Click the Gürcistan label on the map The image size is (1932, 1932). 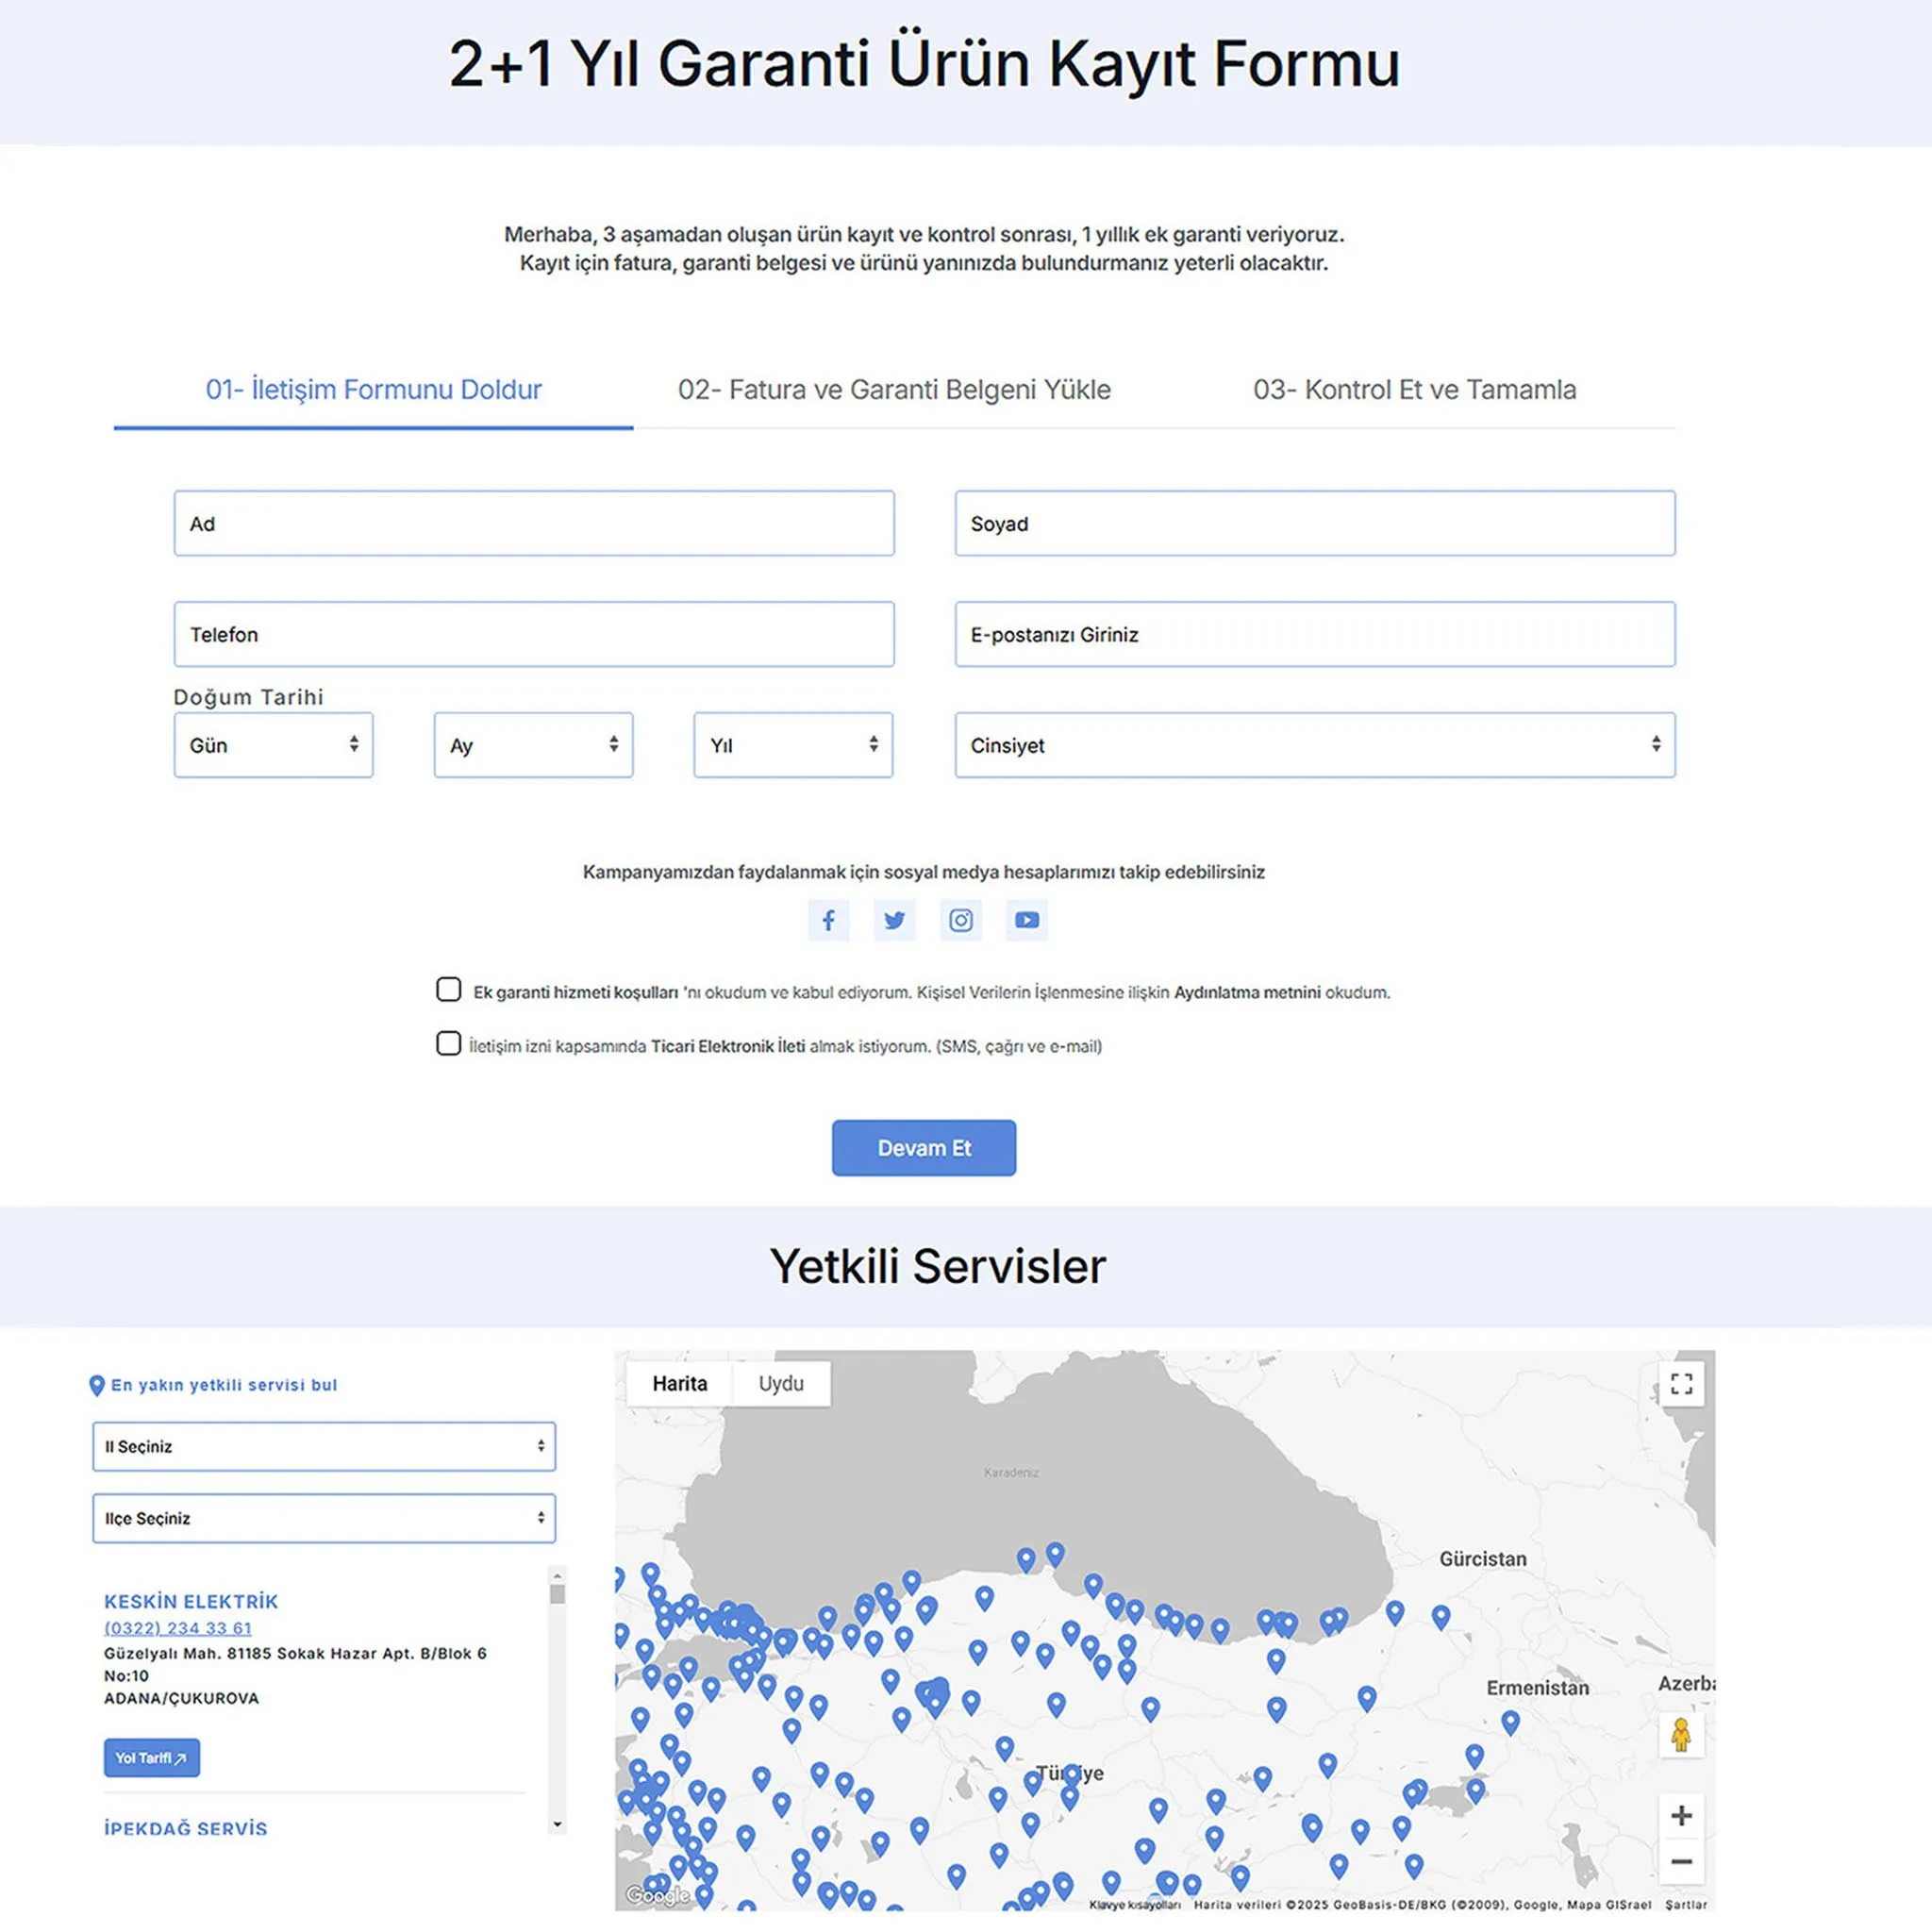[1483, 1559]
